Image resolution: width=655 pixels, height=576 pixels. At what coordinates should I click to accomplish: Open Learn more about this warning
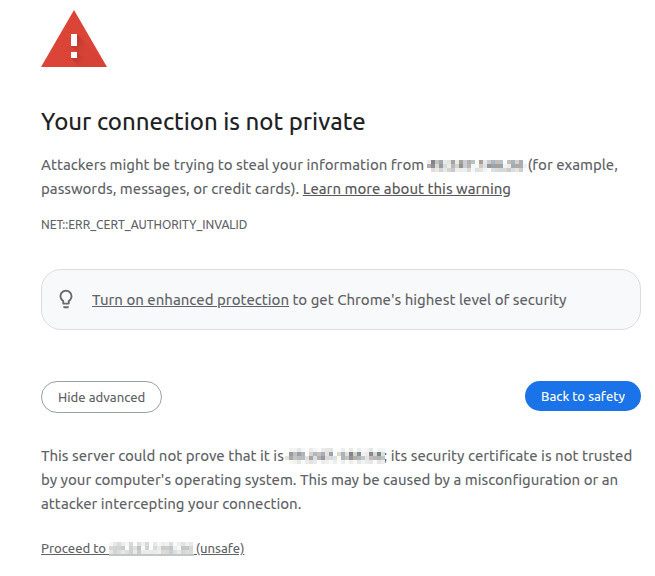click(x=406, y=189)
